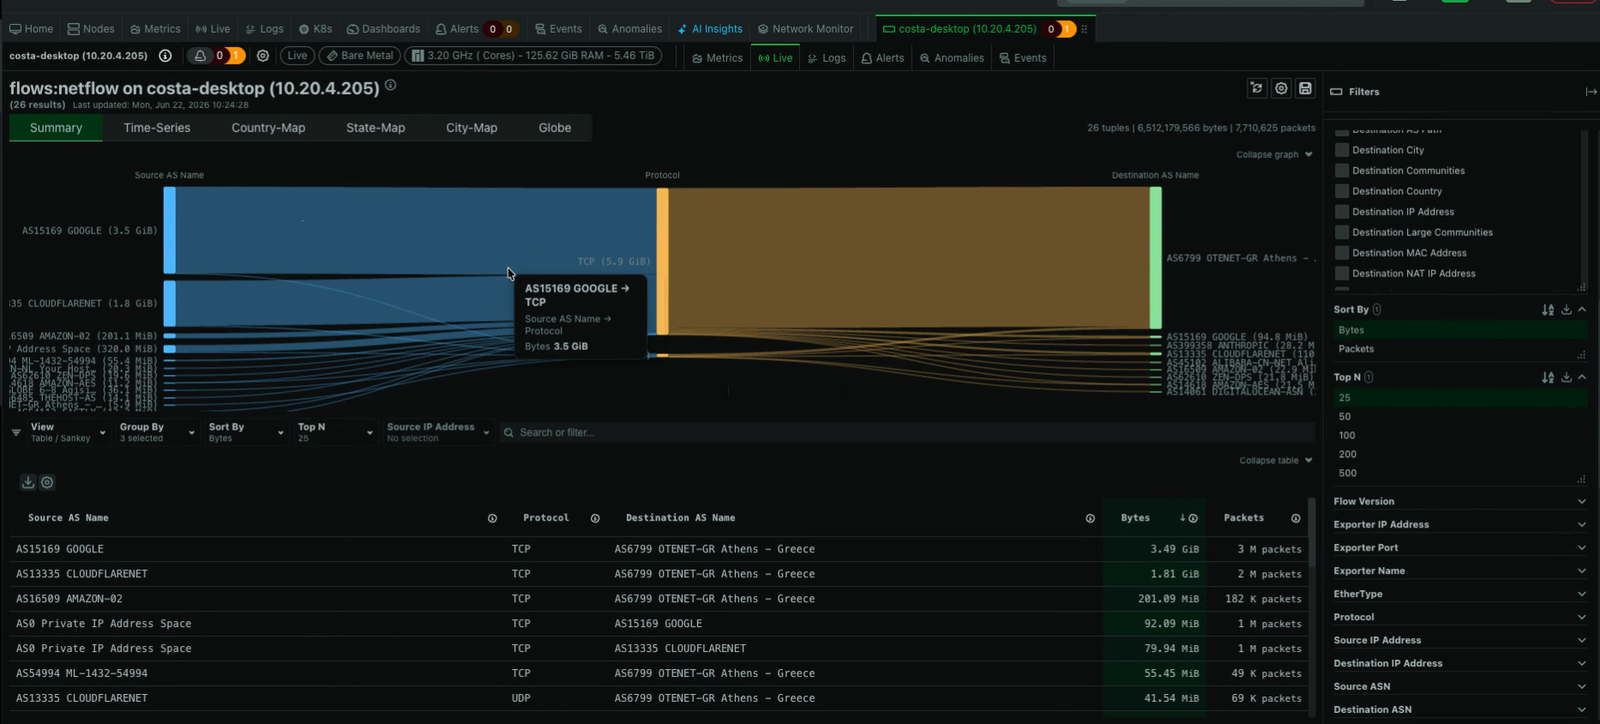Click the info icon in the Protocol column header
1600x724 pixels.
click(595, 518)
